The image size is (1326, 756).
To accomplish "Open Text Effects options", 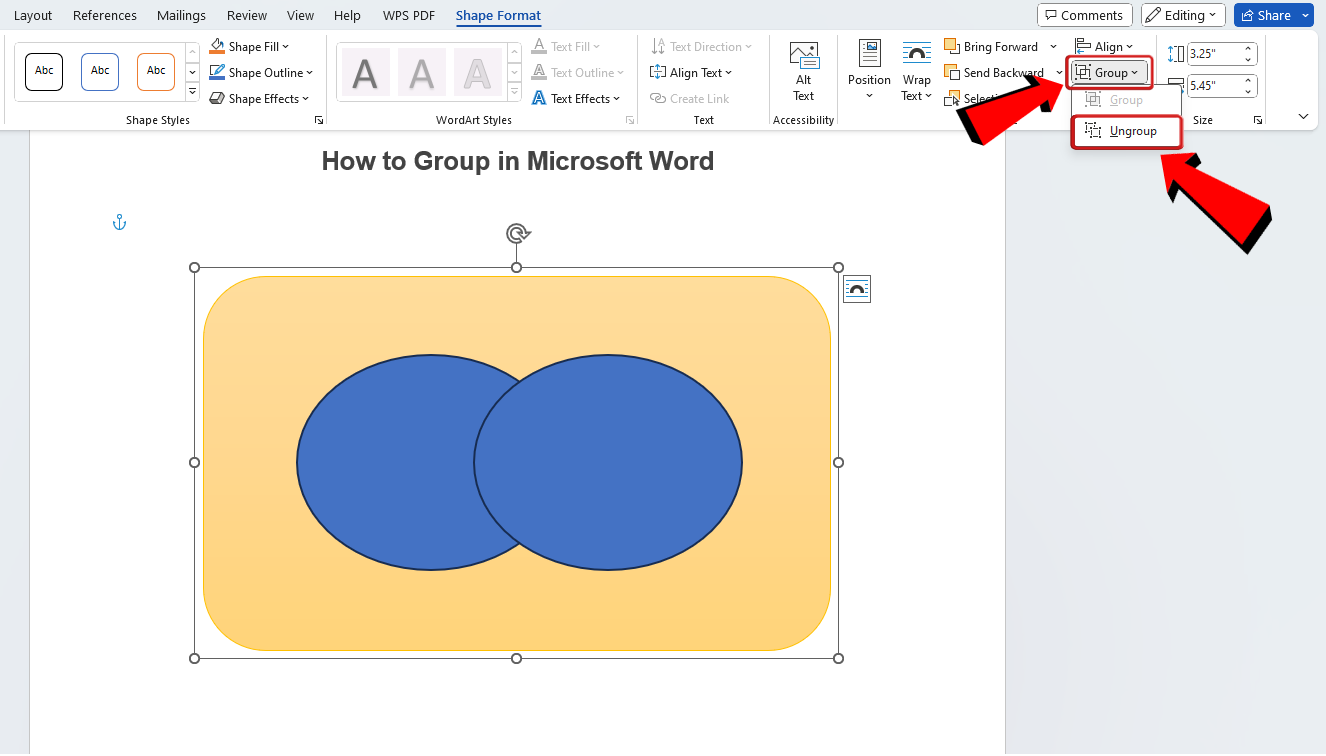I will (x=577, y=98).
